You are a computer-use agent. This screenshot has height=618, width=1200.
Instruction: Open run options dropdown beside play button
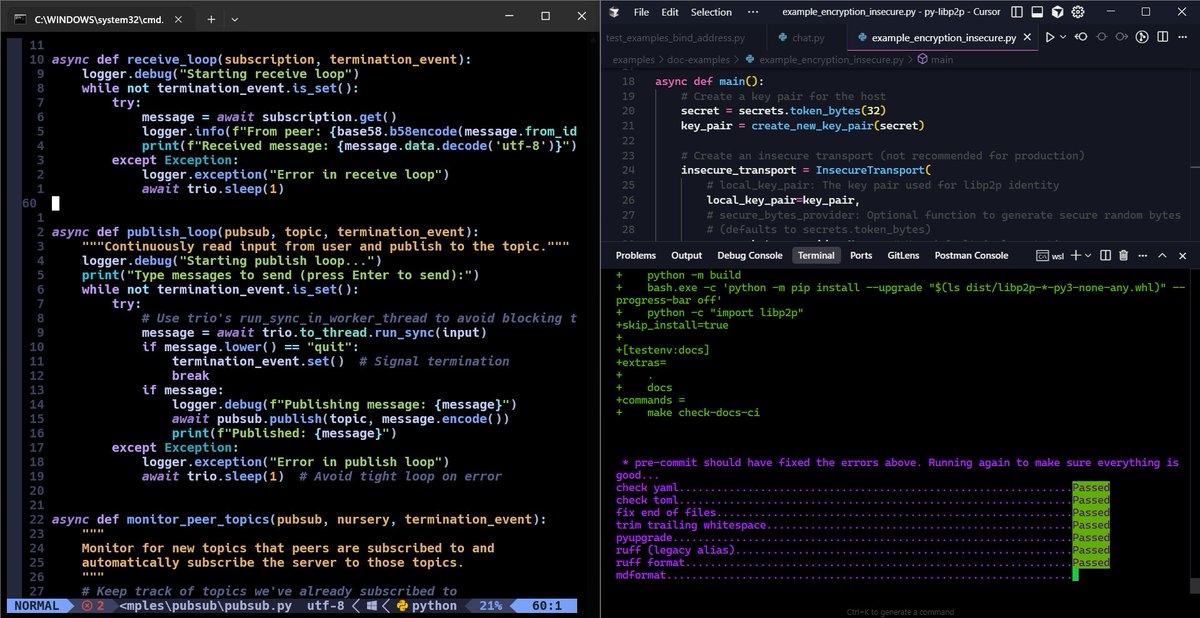pyautogui.click(x=1063, y=37)
